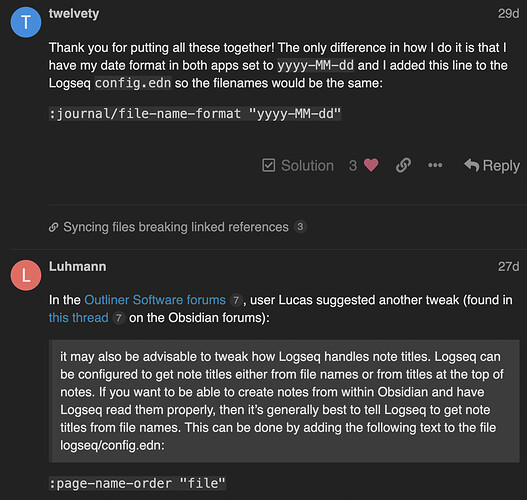Open Syncing files breaking linked references
The height and width of the screenshot is (500, 527).
click(176, 227)
